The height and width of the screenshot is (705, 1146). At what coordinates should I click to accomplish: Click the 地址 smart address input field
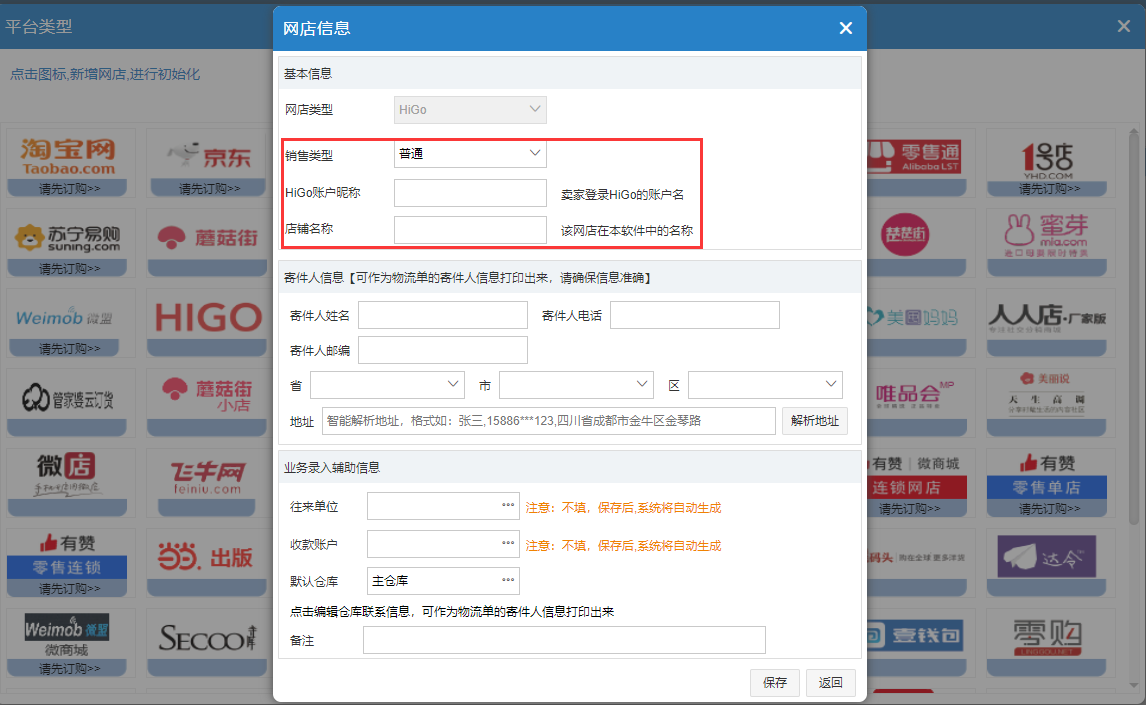point(549,421)
